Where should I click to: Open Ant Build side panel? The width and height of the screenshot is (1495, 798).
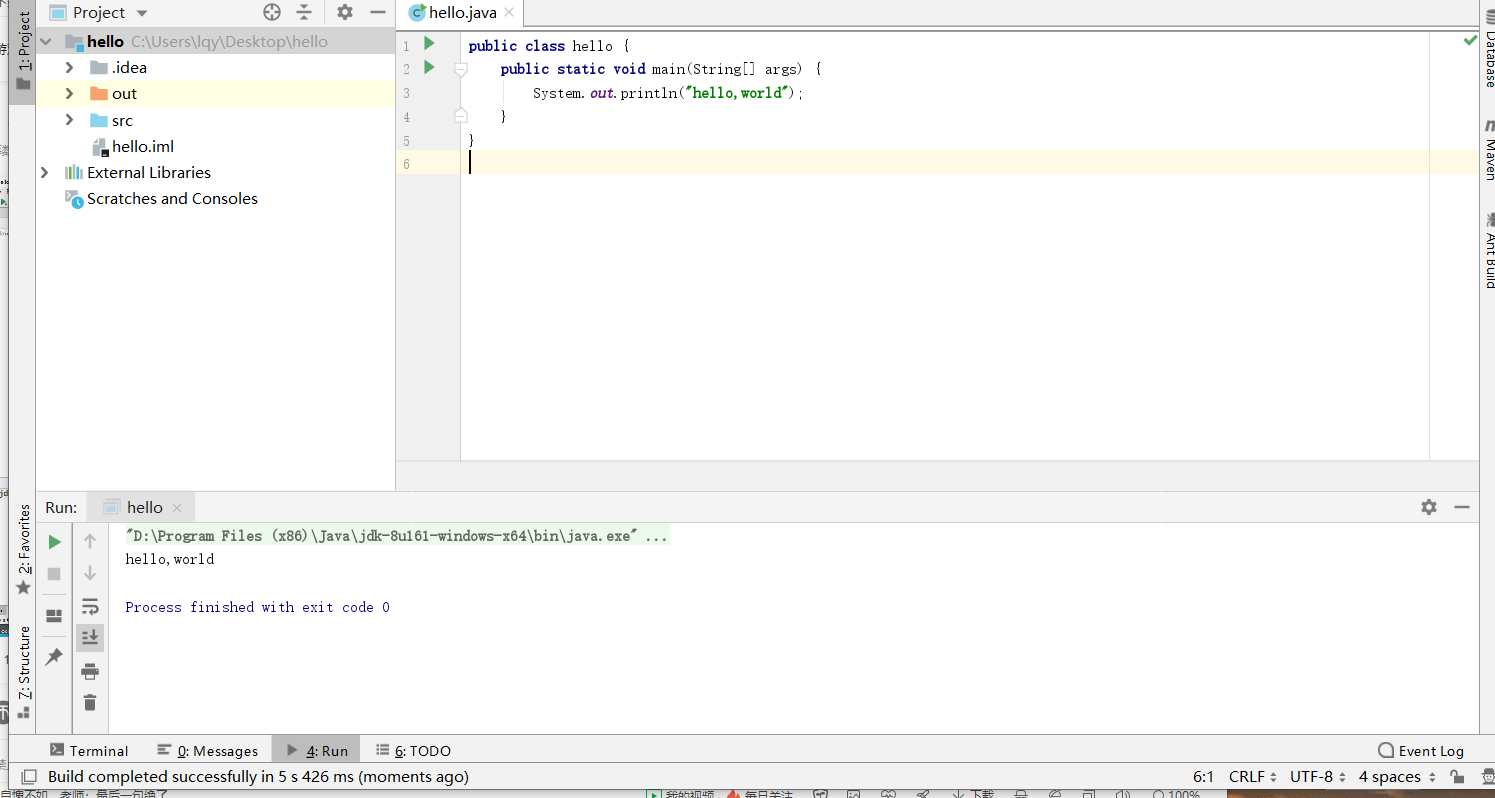(1488, 250)
